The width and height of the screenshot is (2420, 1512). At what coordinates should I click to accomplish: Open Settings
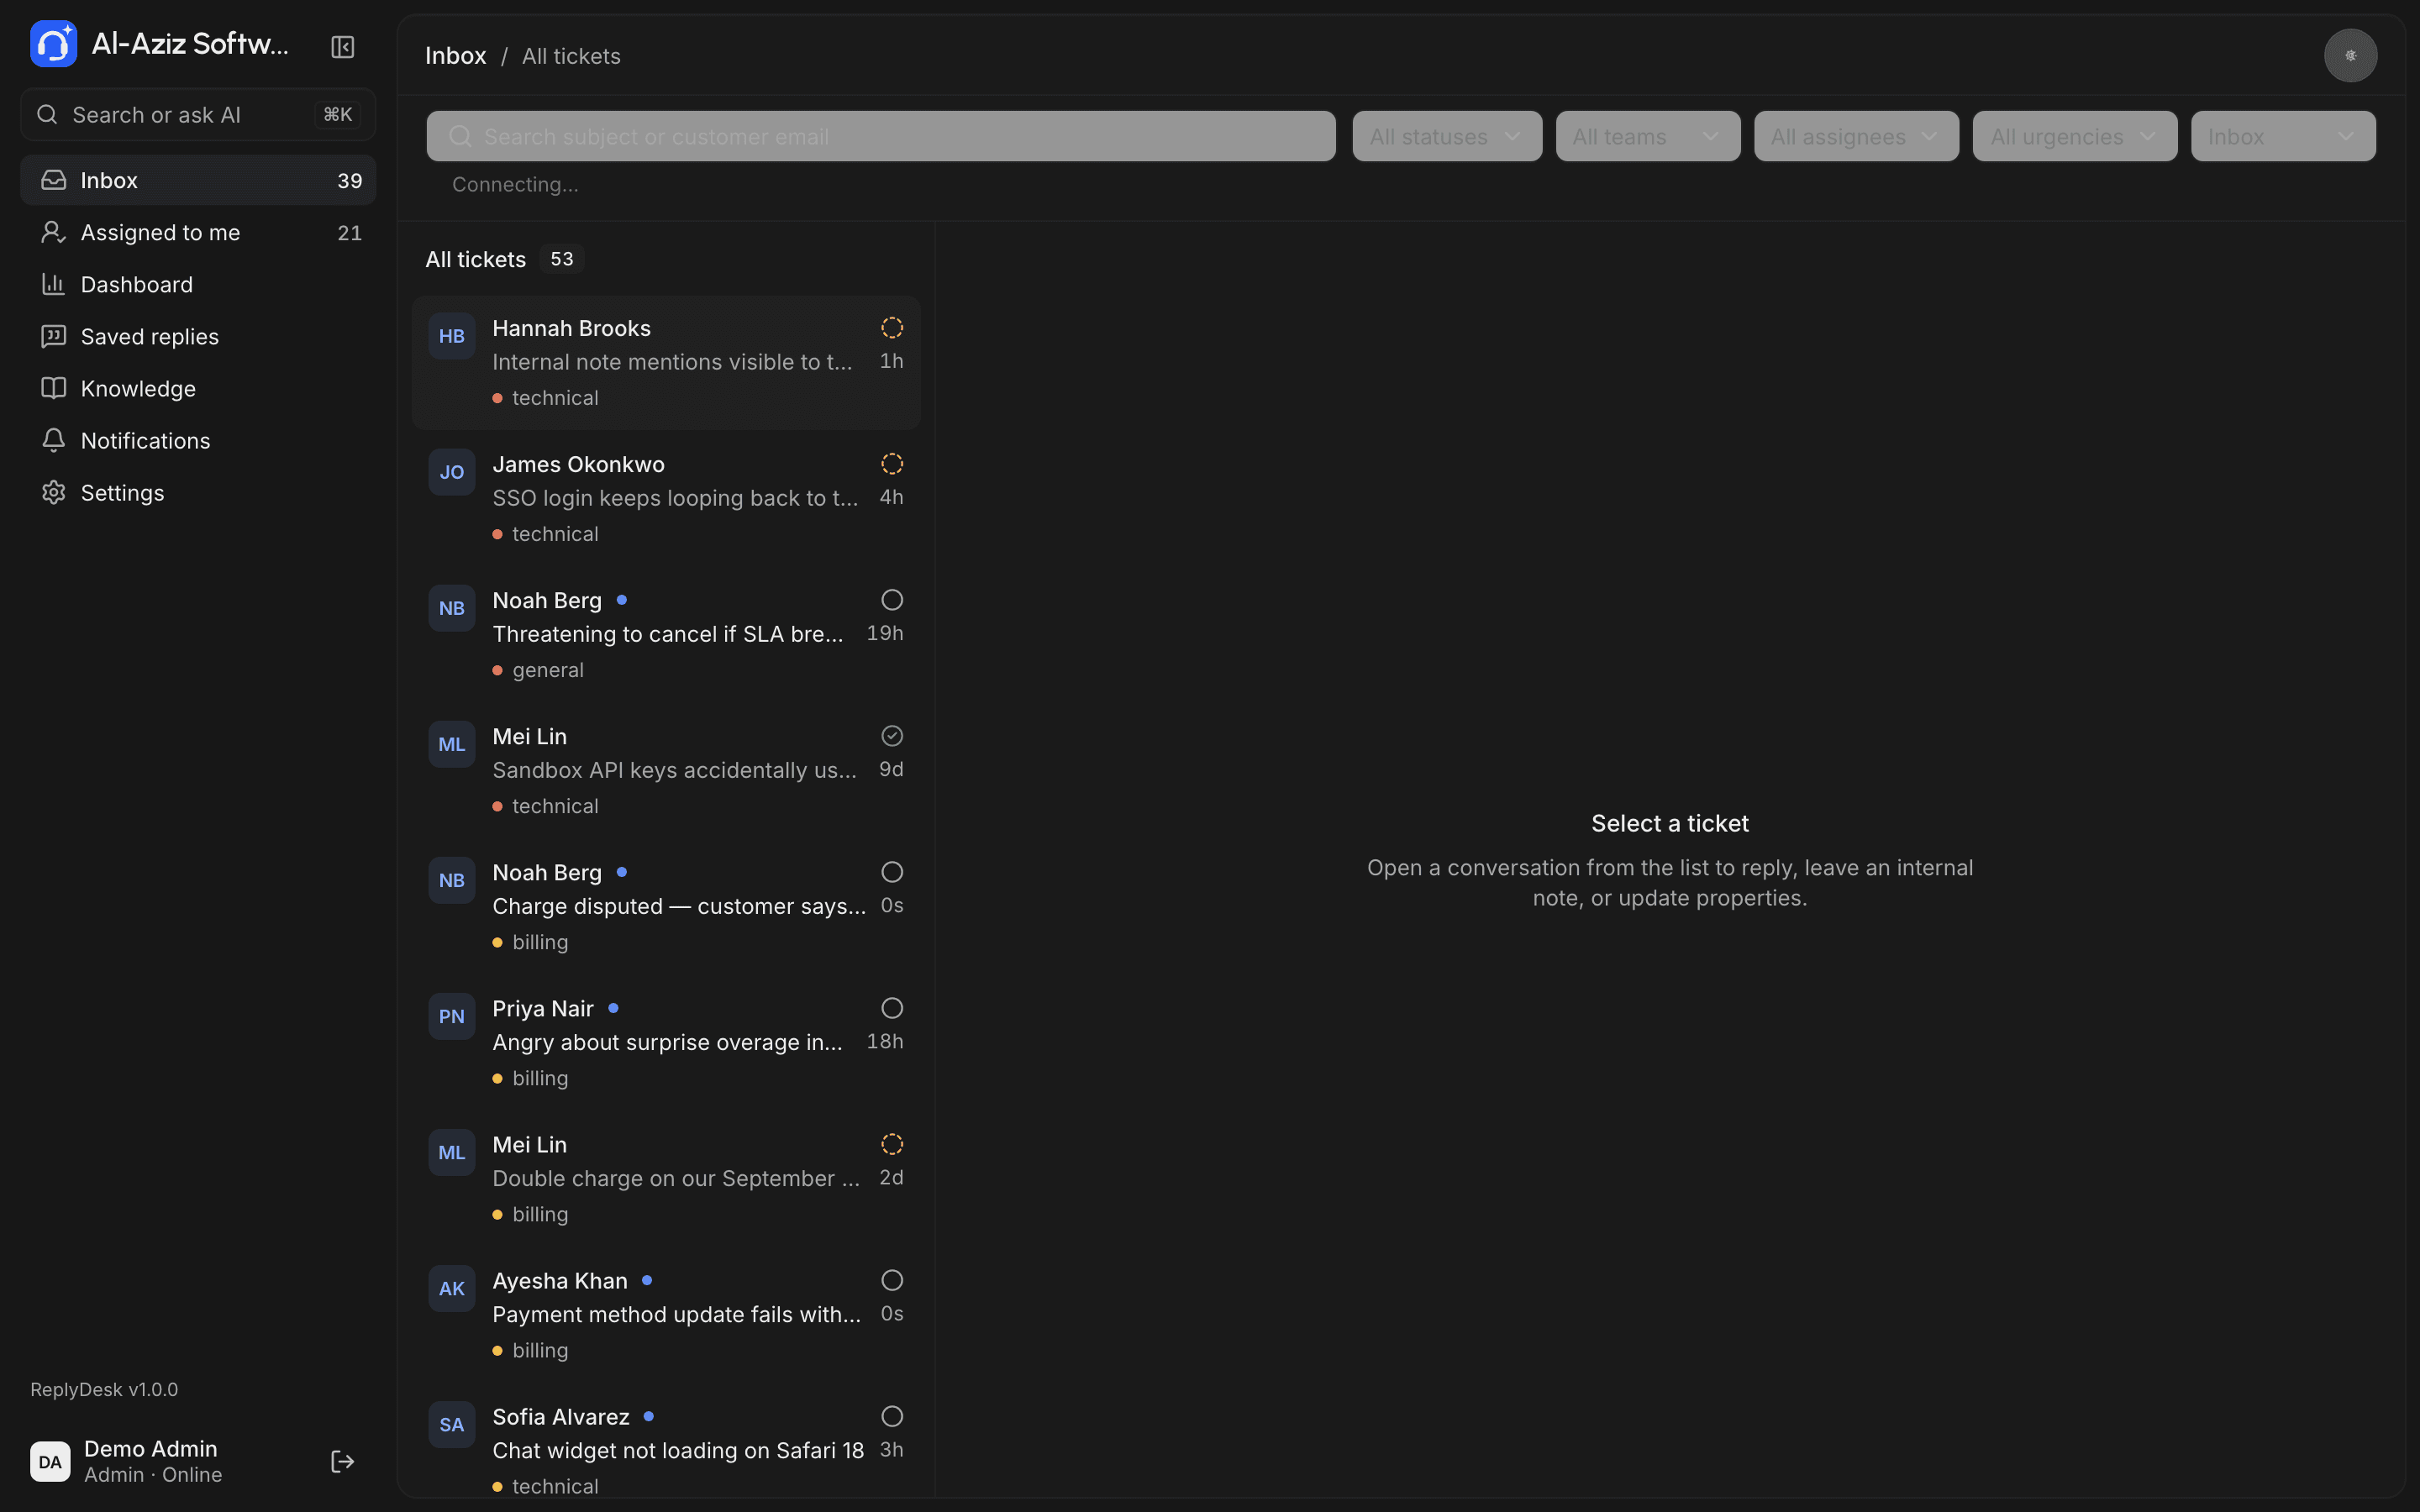point(198,492)
